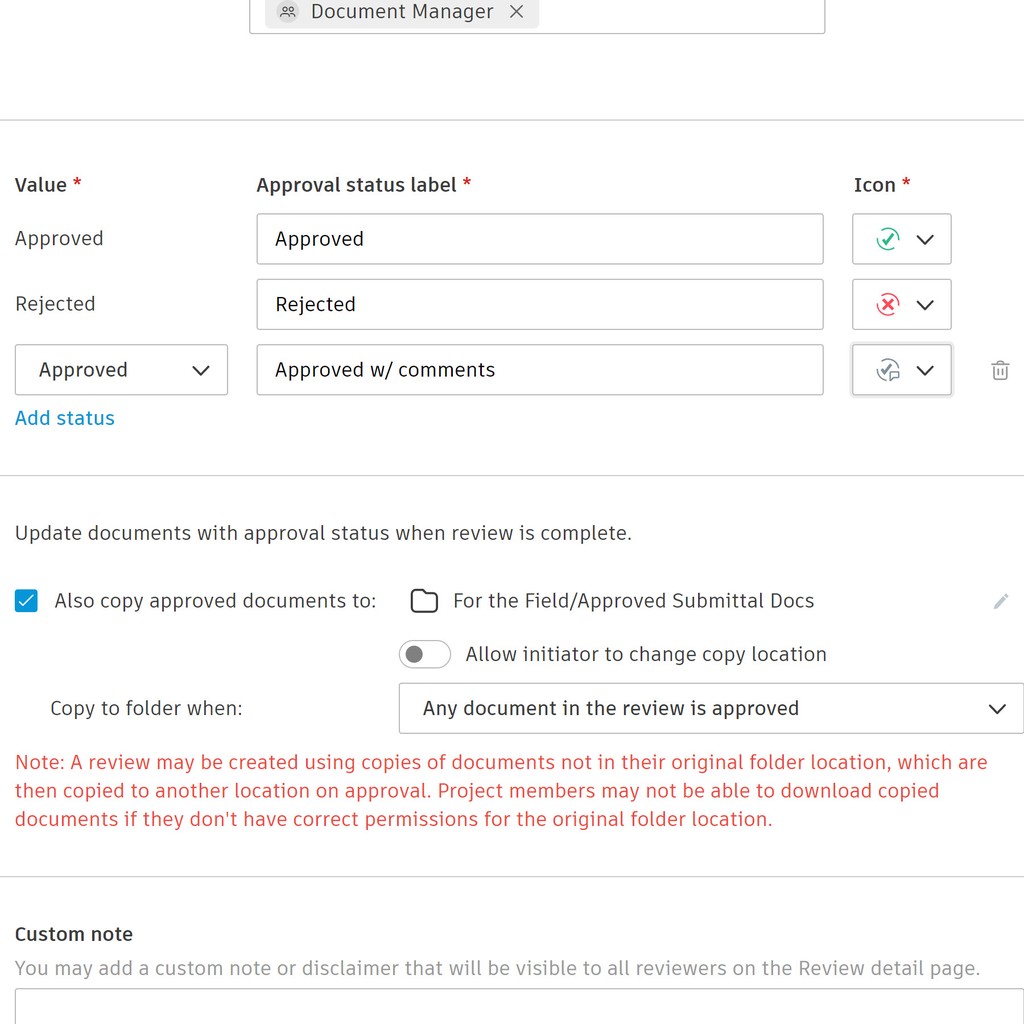Enable allow initiator to change copy location
Screen dimensions: 1024x1024
[424, 654]
